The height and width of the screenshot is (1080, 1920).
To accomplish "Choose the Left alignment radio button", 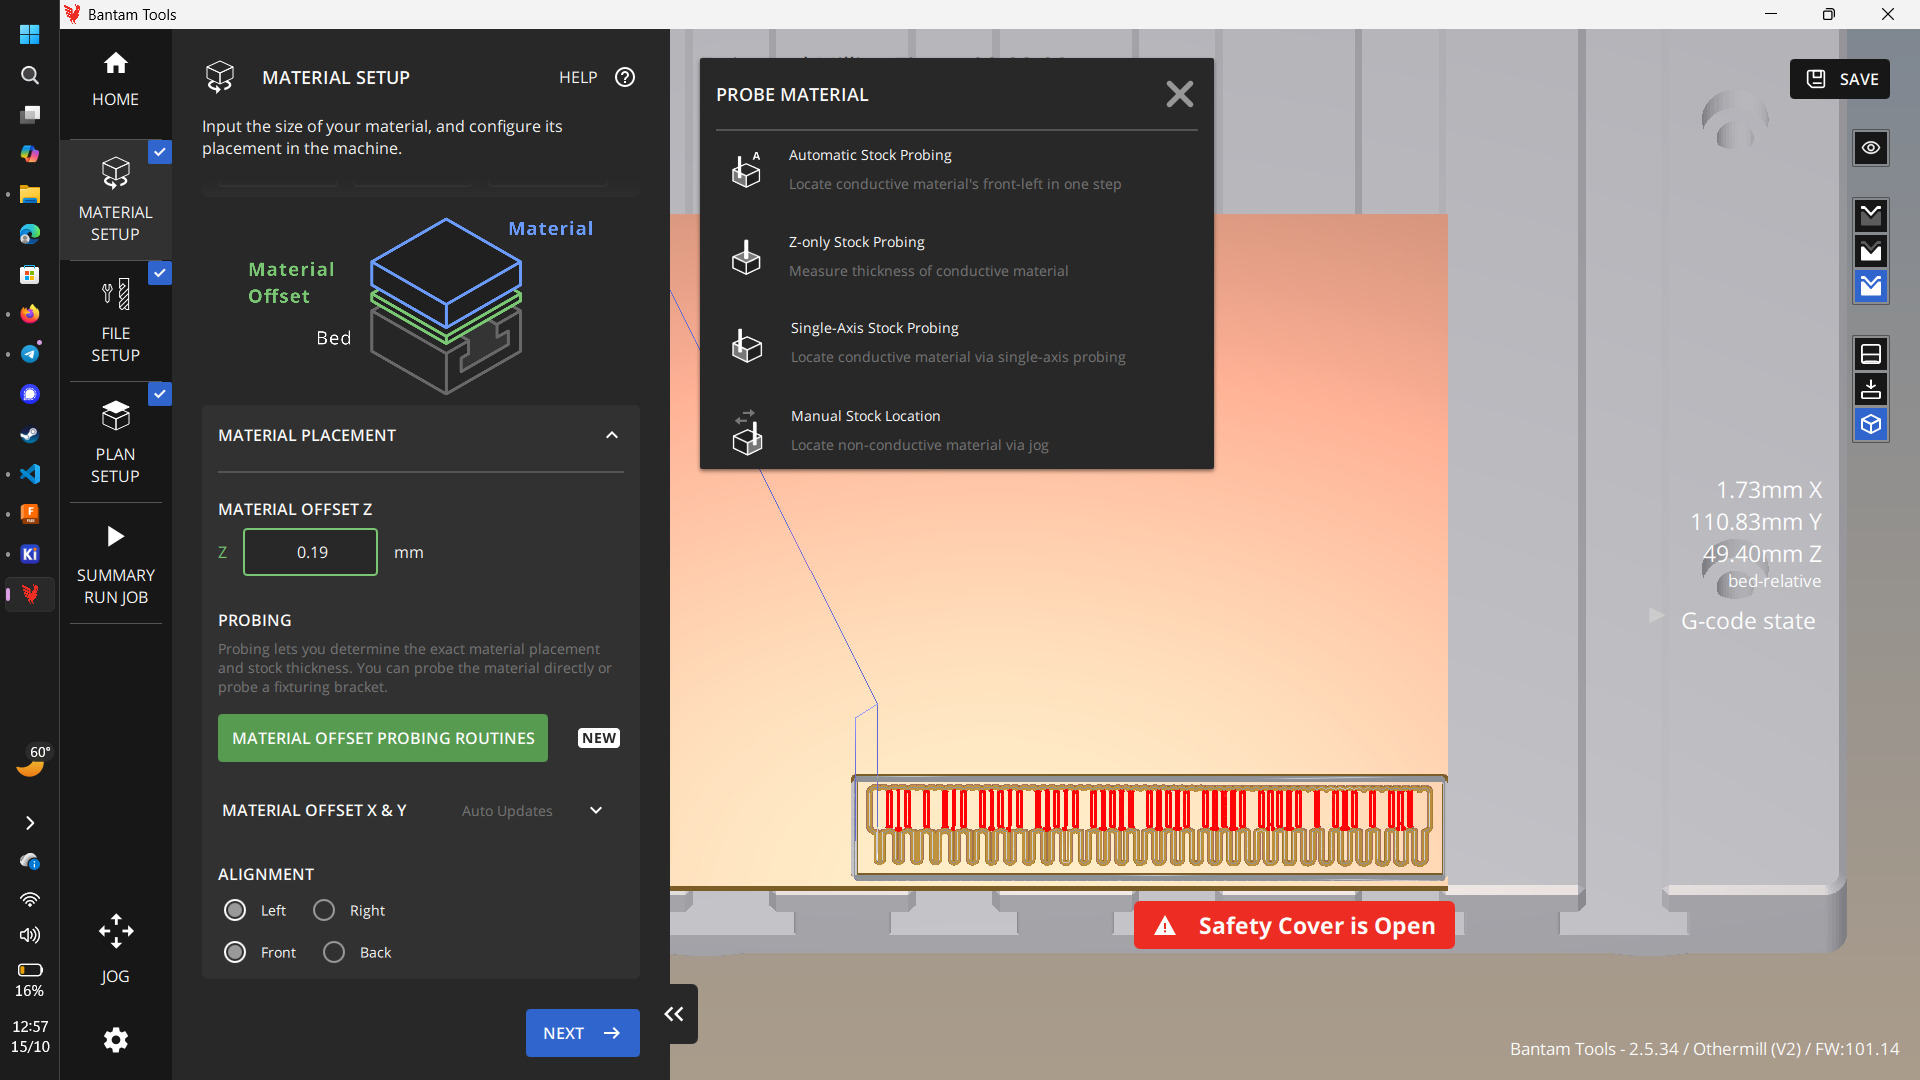I will [x=235, y=910].
